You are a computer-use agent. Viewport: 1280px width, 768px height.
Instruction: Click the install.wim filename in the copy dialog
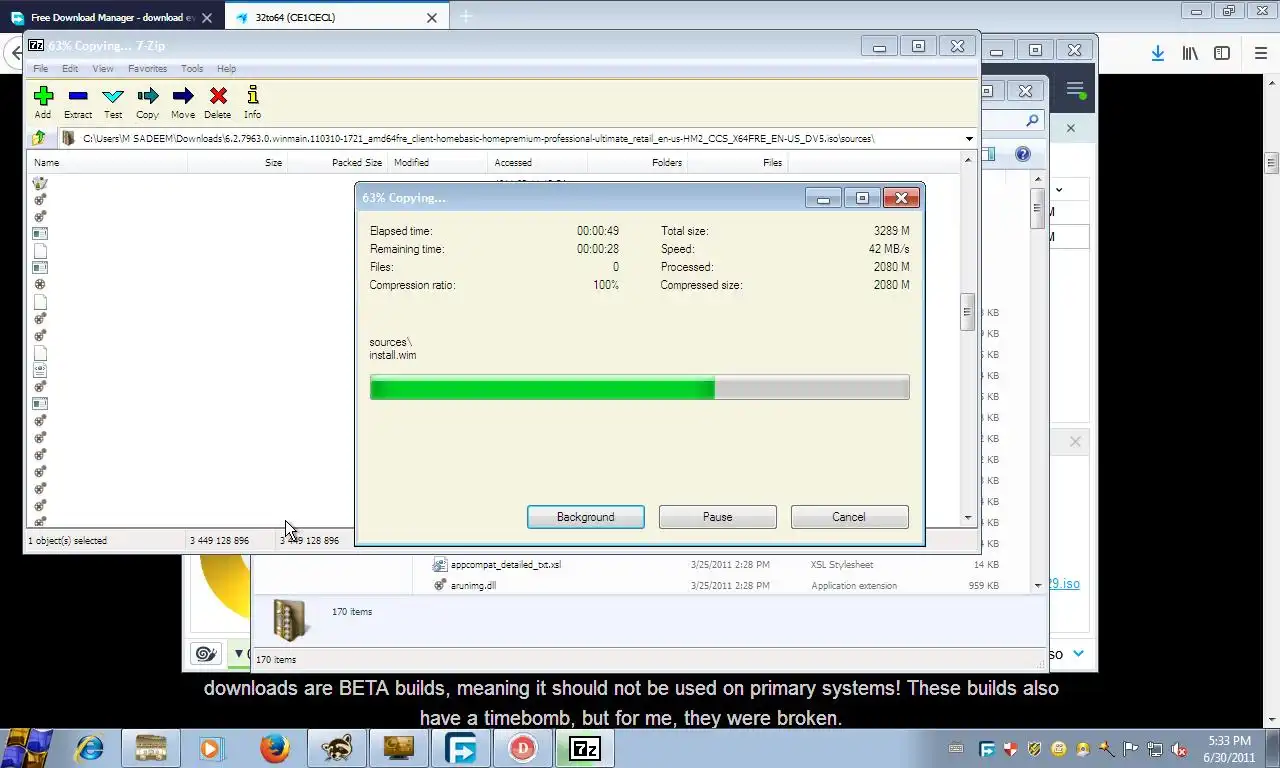(393, 355)
